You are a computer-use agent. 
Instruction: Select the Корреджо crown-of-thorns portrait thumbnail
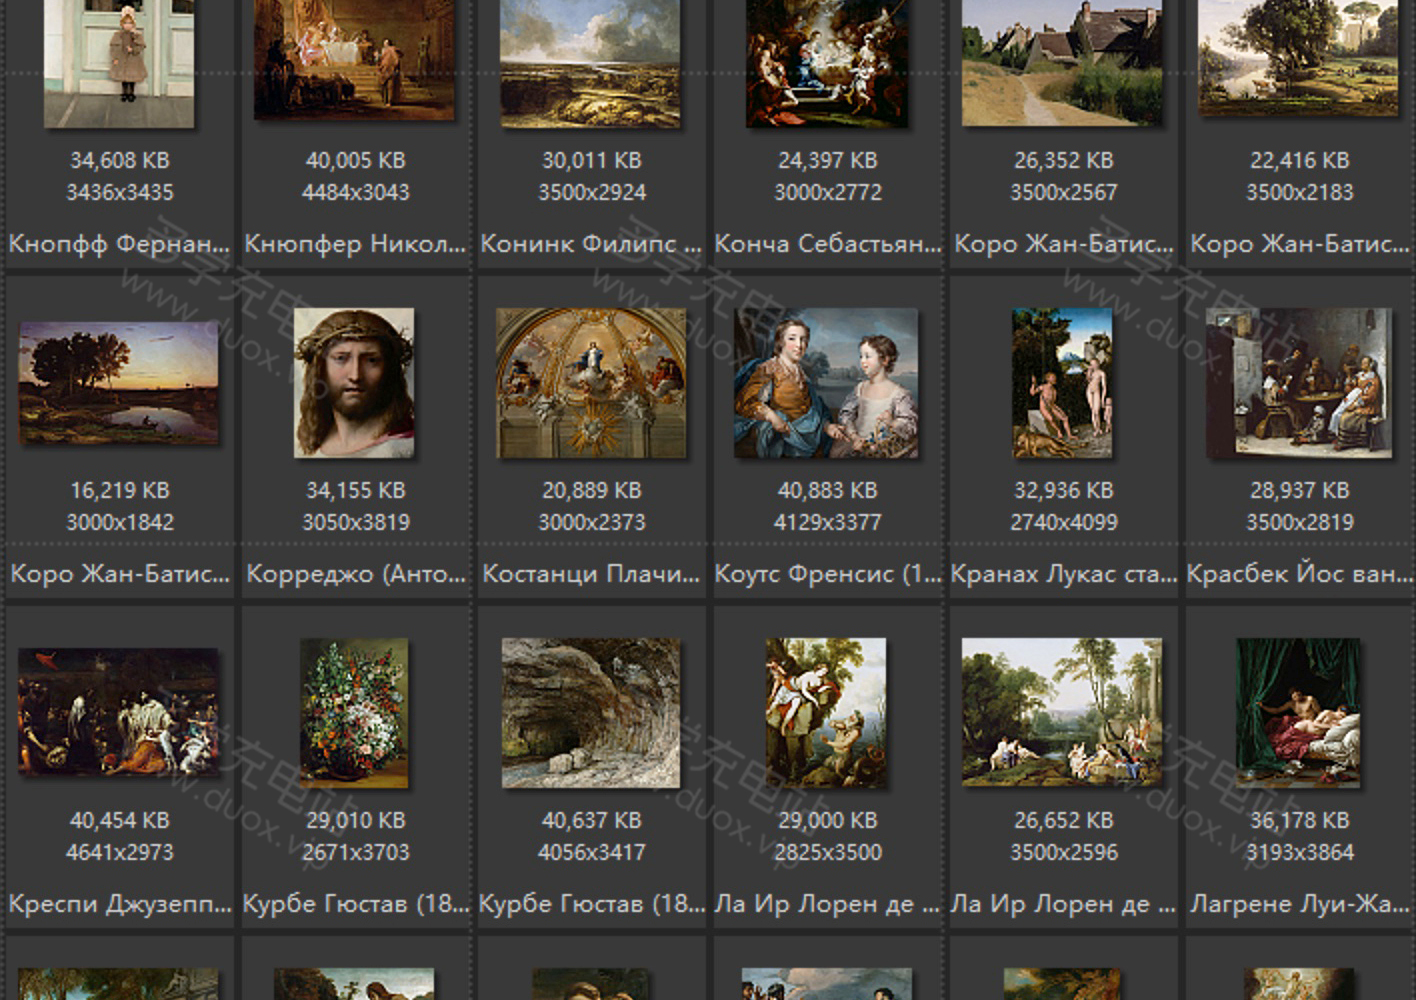tap(354, 383)
